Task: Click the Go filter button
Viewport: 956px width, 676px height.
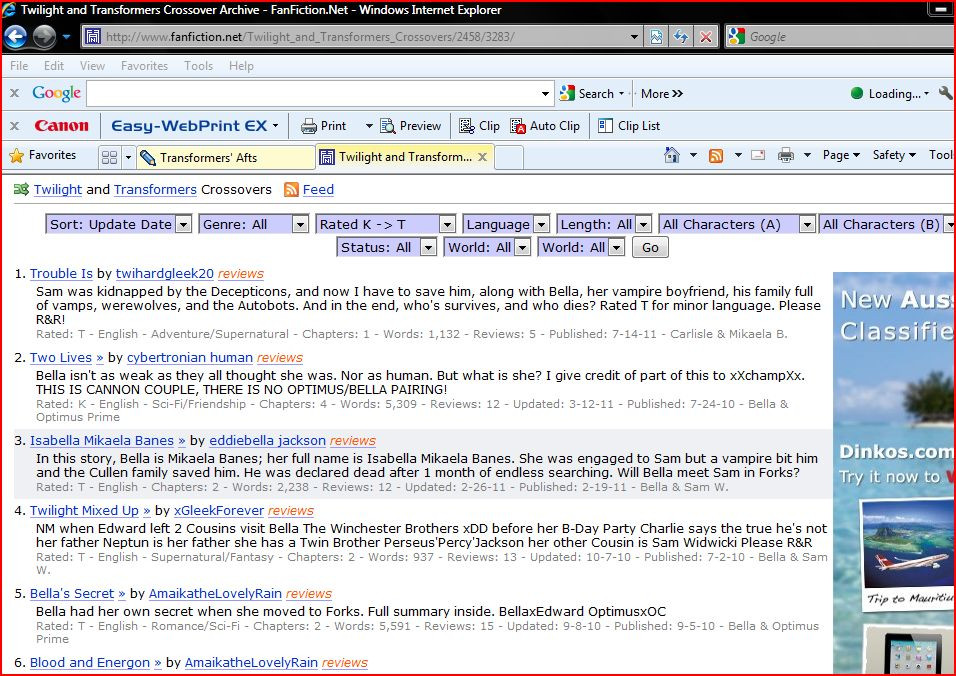Action: (x=650, y=247)
